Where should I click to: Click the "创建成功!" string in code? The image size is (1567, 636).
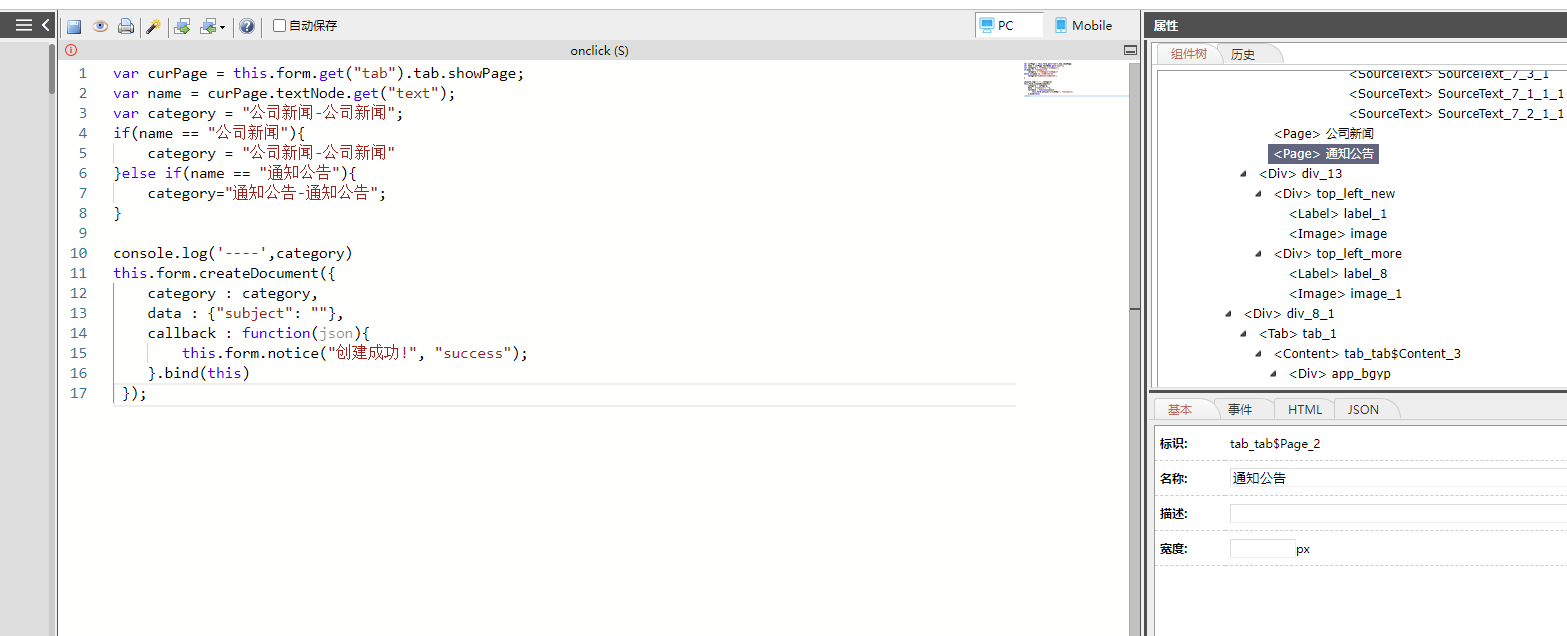375,353
